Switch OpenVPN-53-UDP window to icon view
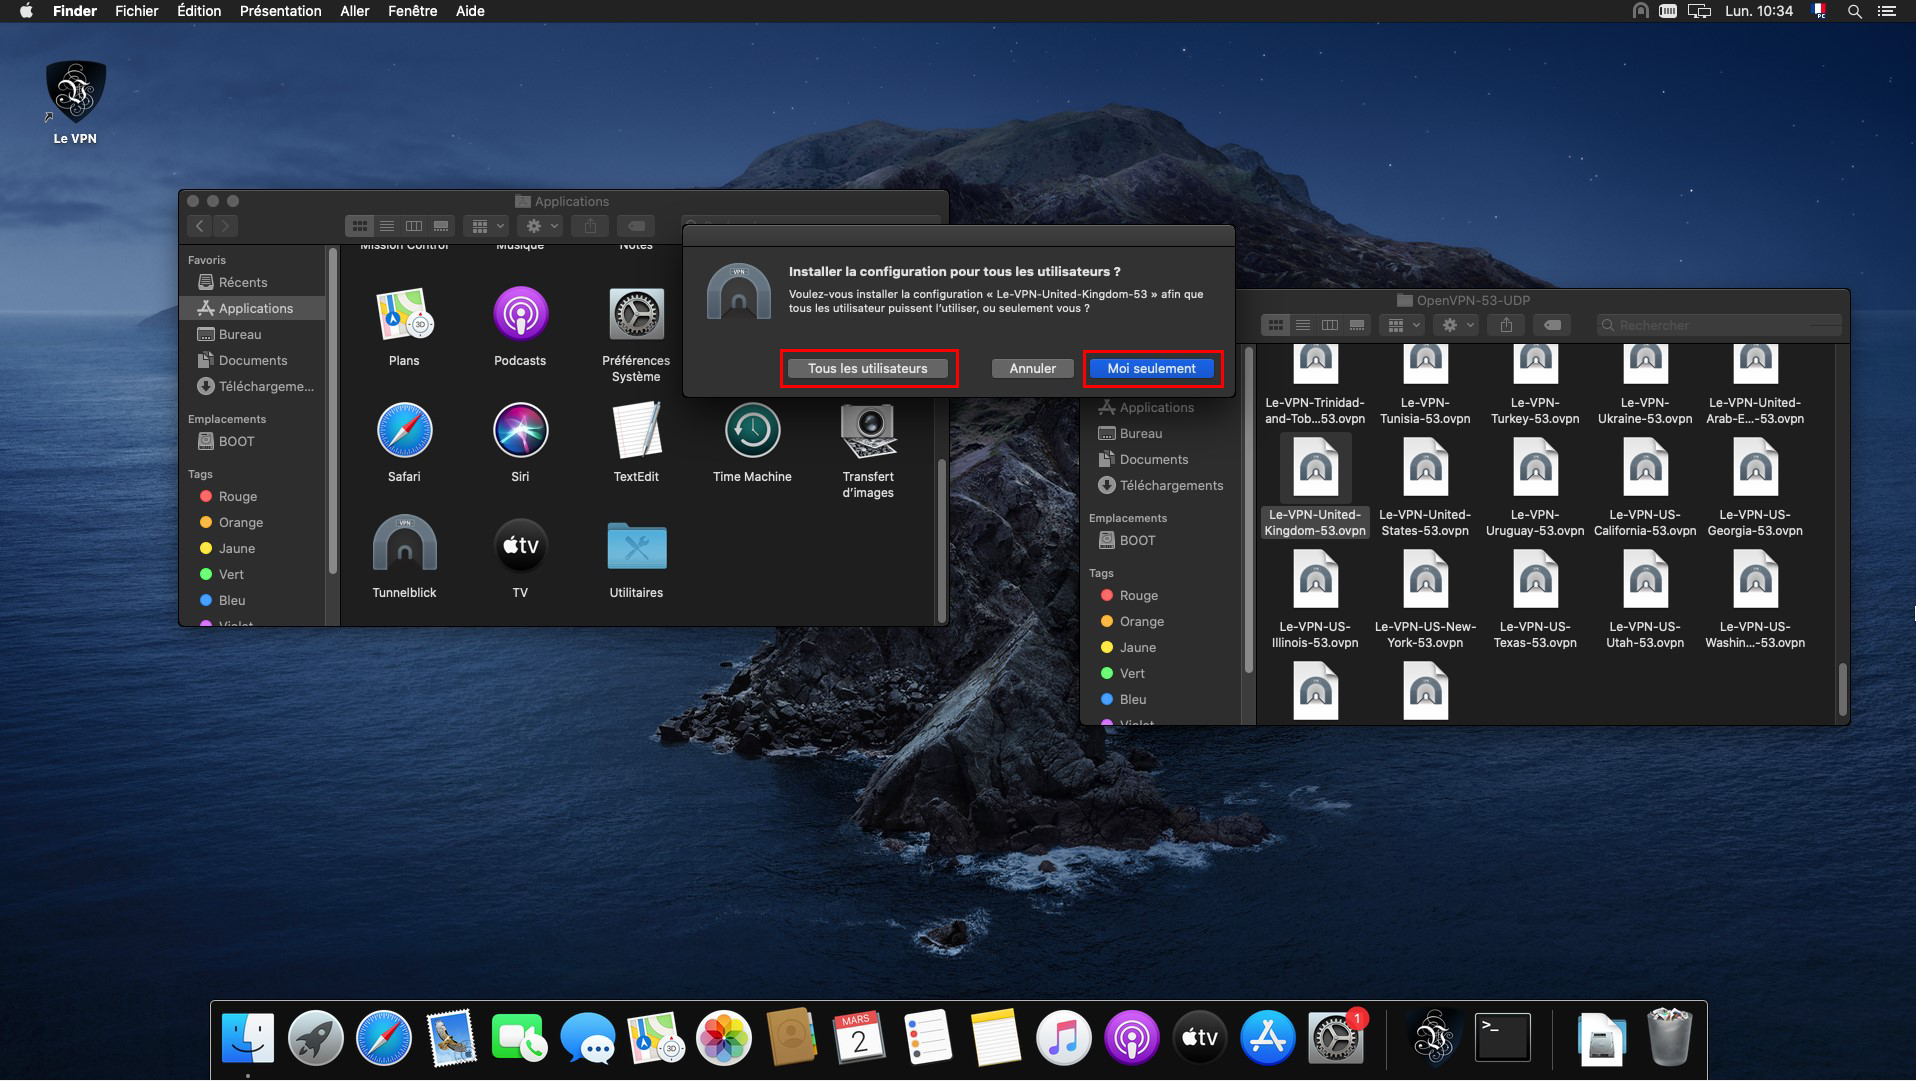 pyautogui.click(x=1276, y=325)
